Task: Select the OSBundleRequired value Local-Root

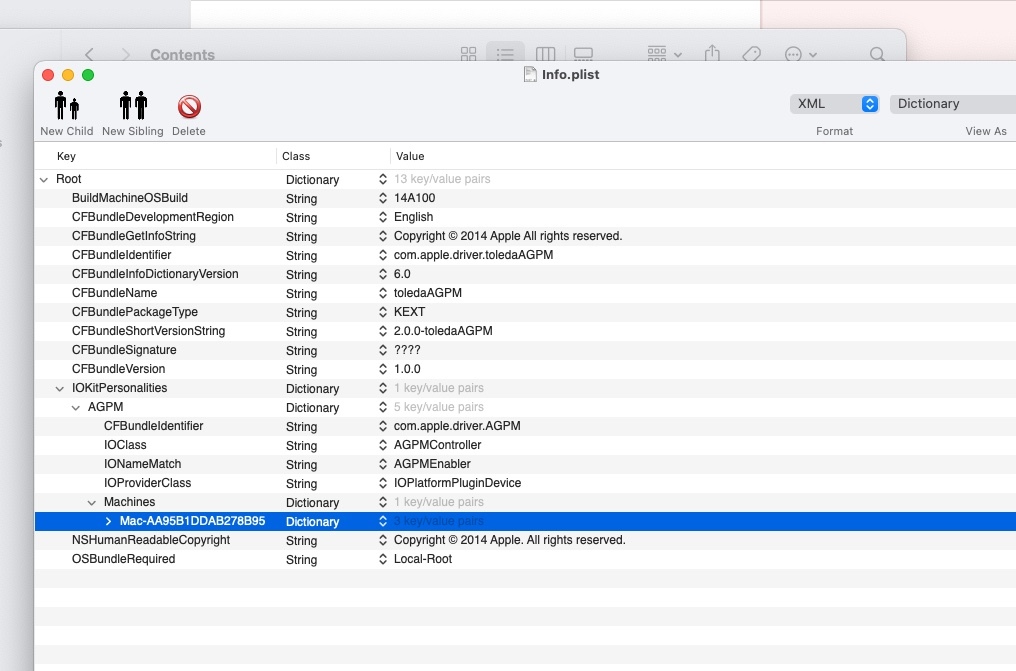Action: pyautogui.click(x=422, y=560)
